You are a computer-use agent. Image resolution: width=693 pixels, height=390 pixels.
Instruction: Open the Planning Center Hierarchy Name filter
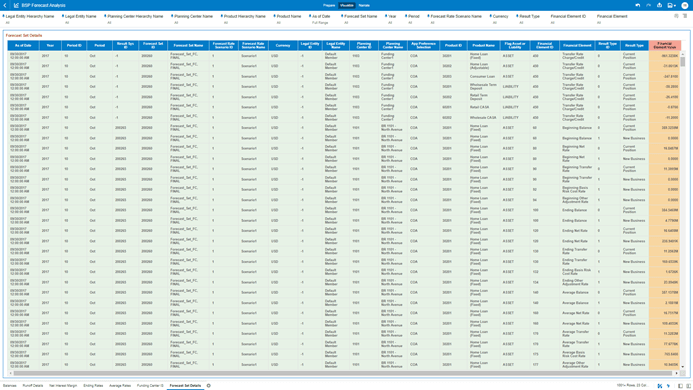(134, 19)
